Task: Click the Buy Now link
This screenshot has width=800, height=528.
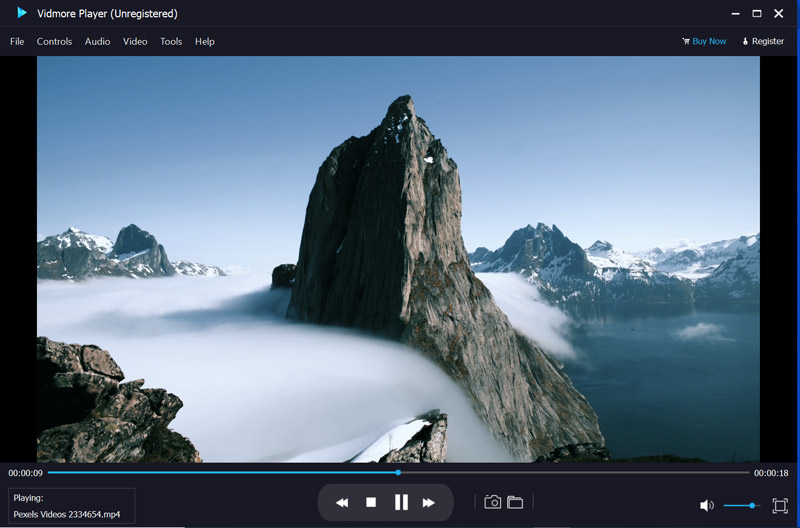Action: [x=704, y=42]
